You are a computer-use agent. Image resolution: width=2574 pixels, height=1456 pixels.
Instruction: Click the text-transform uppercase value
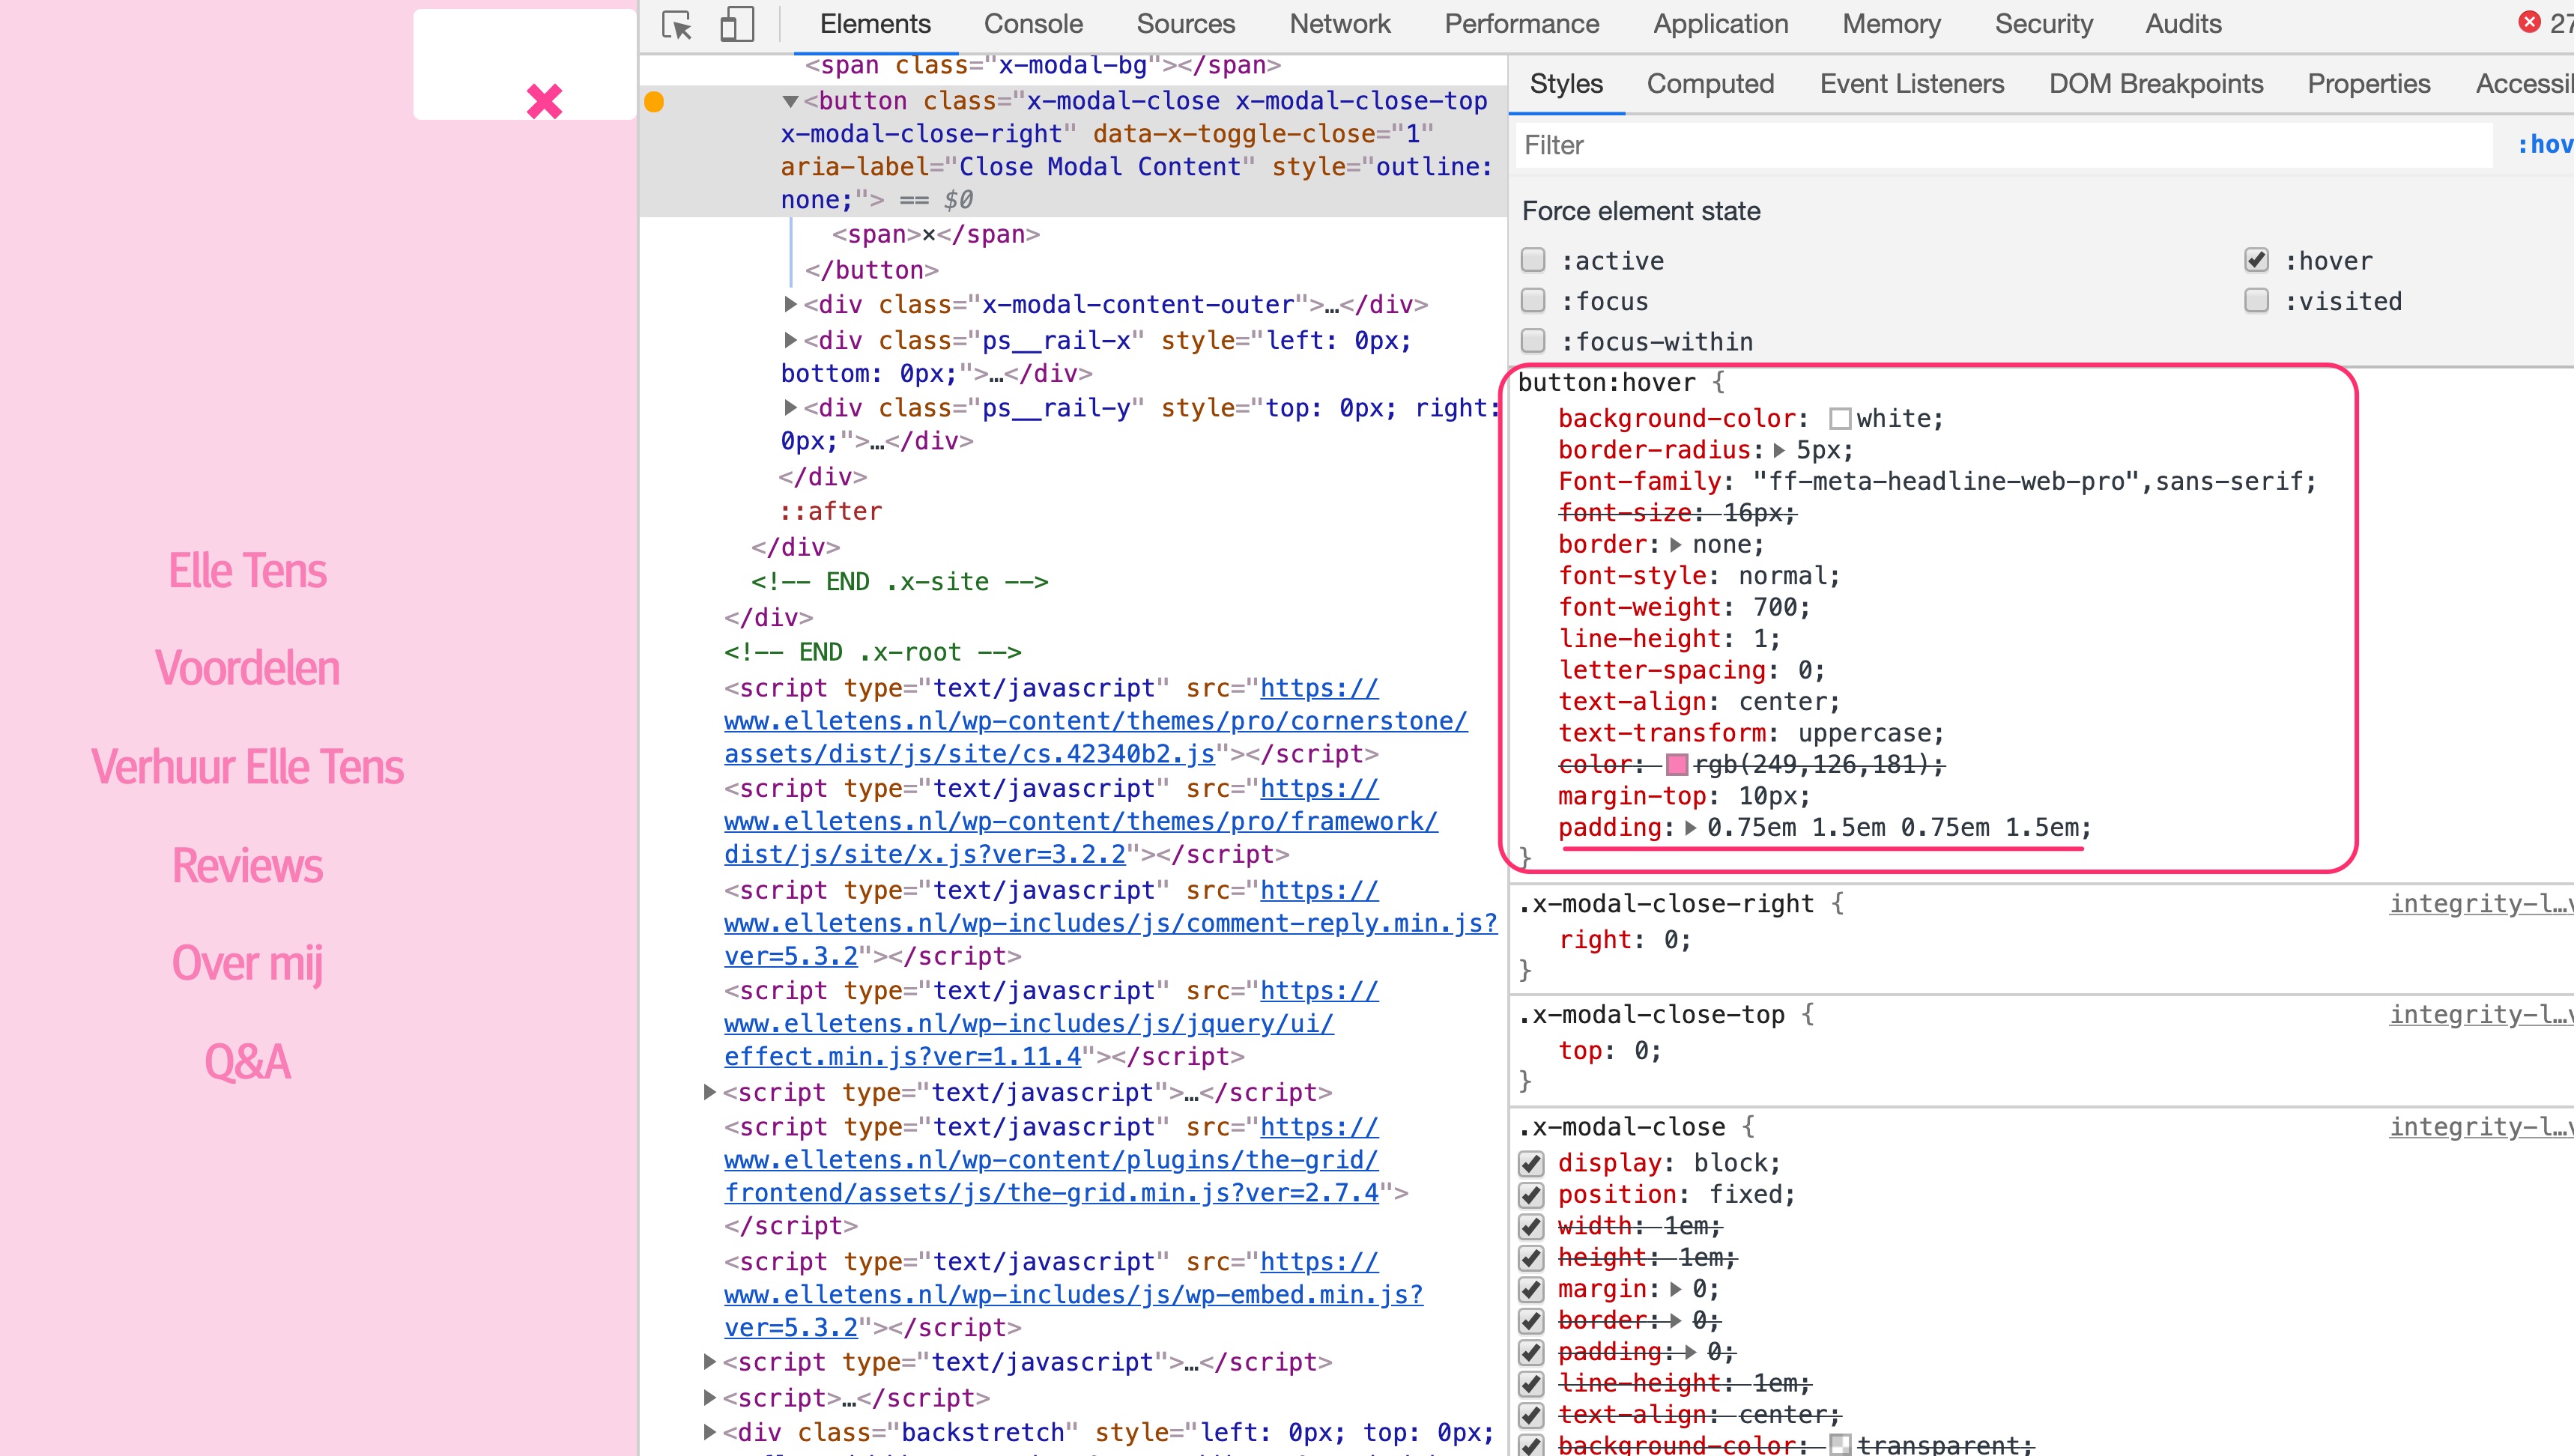[x=1864, y=733]
